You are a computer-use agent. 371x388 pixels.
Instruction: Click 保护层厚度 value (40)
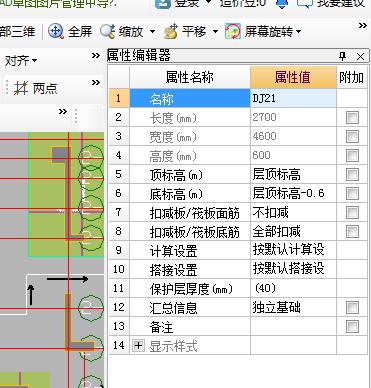[293, 288]
